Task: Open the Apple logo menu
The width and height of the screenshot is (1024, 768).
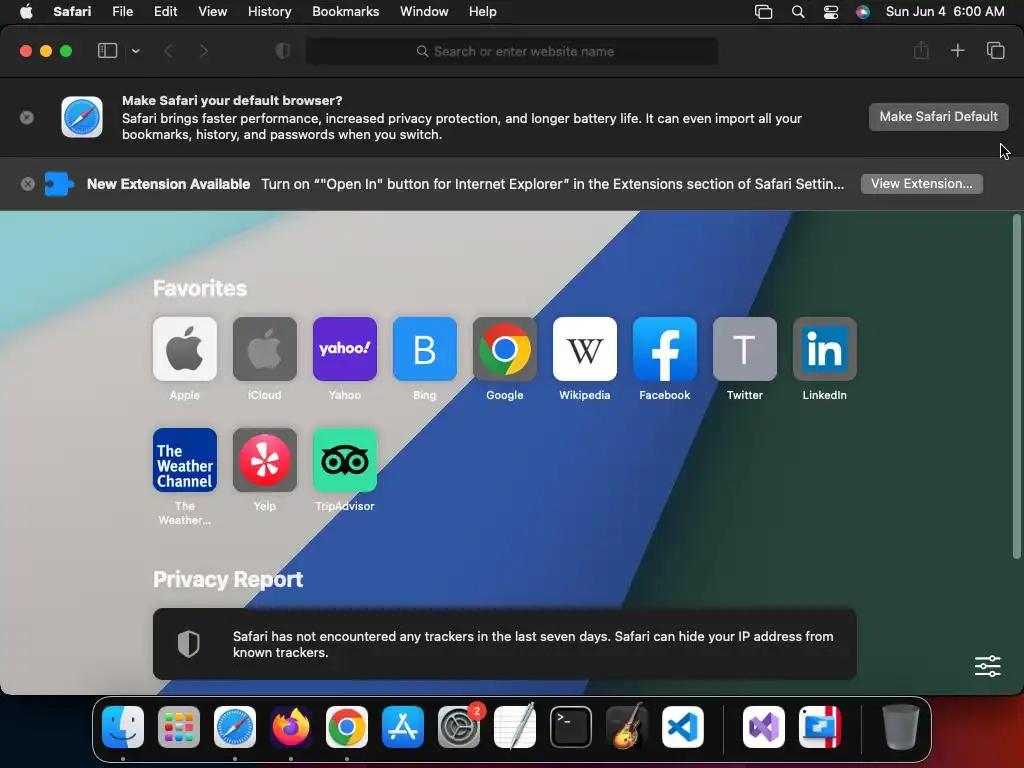Action: point(26,11)
